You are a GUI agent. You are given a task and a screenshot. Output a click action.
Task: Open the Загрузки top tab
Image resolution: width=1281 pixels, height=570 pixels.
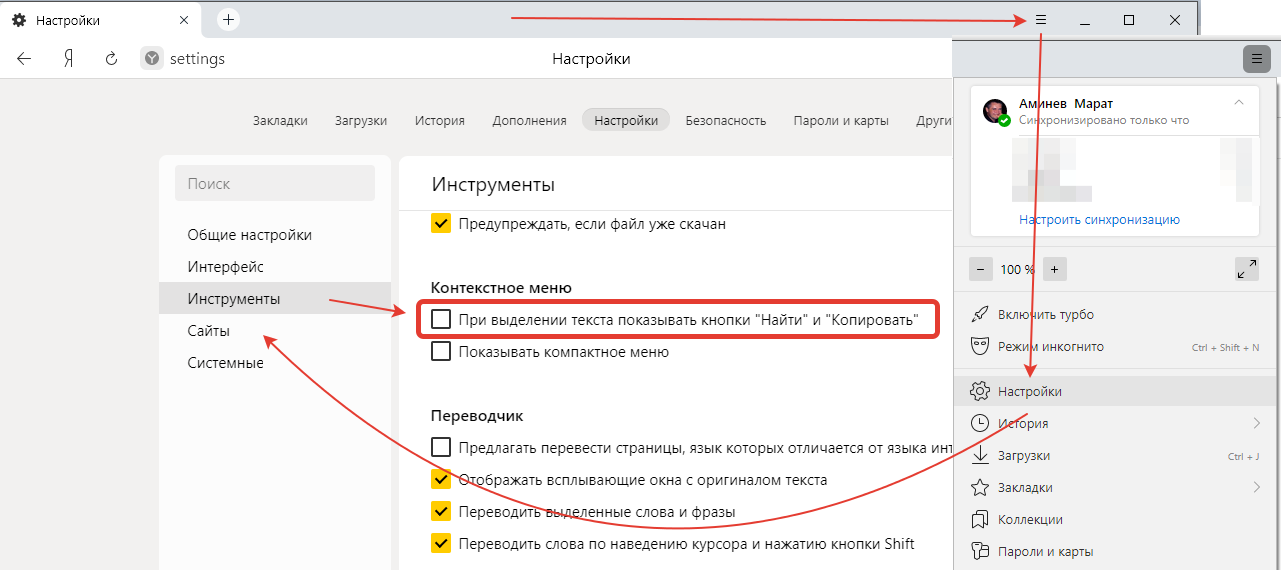361,120
